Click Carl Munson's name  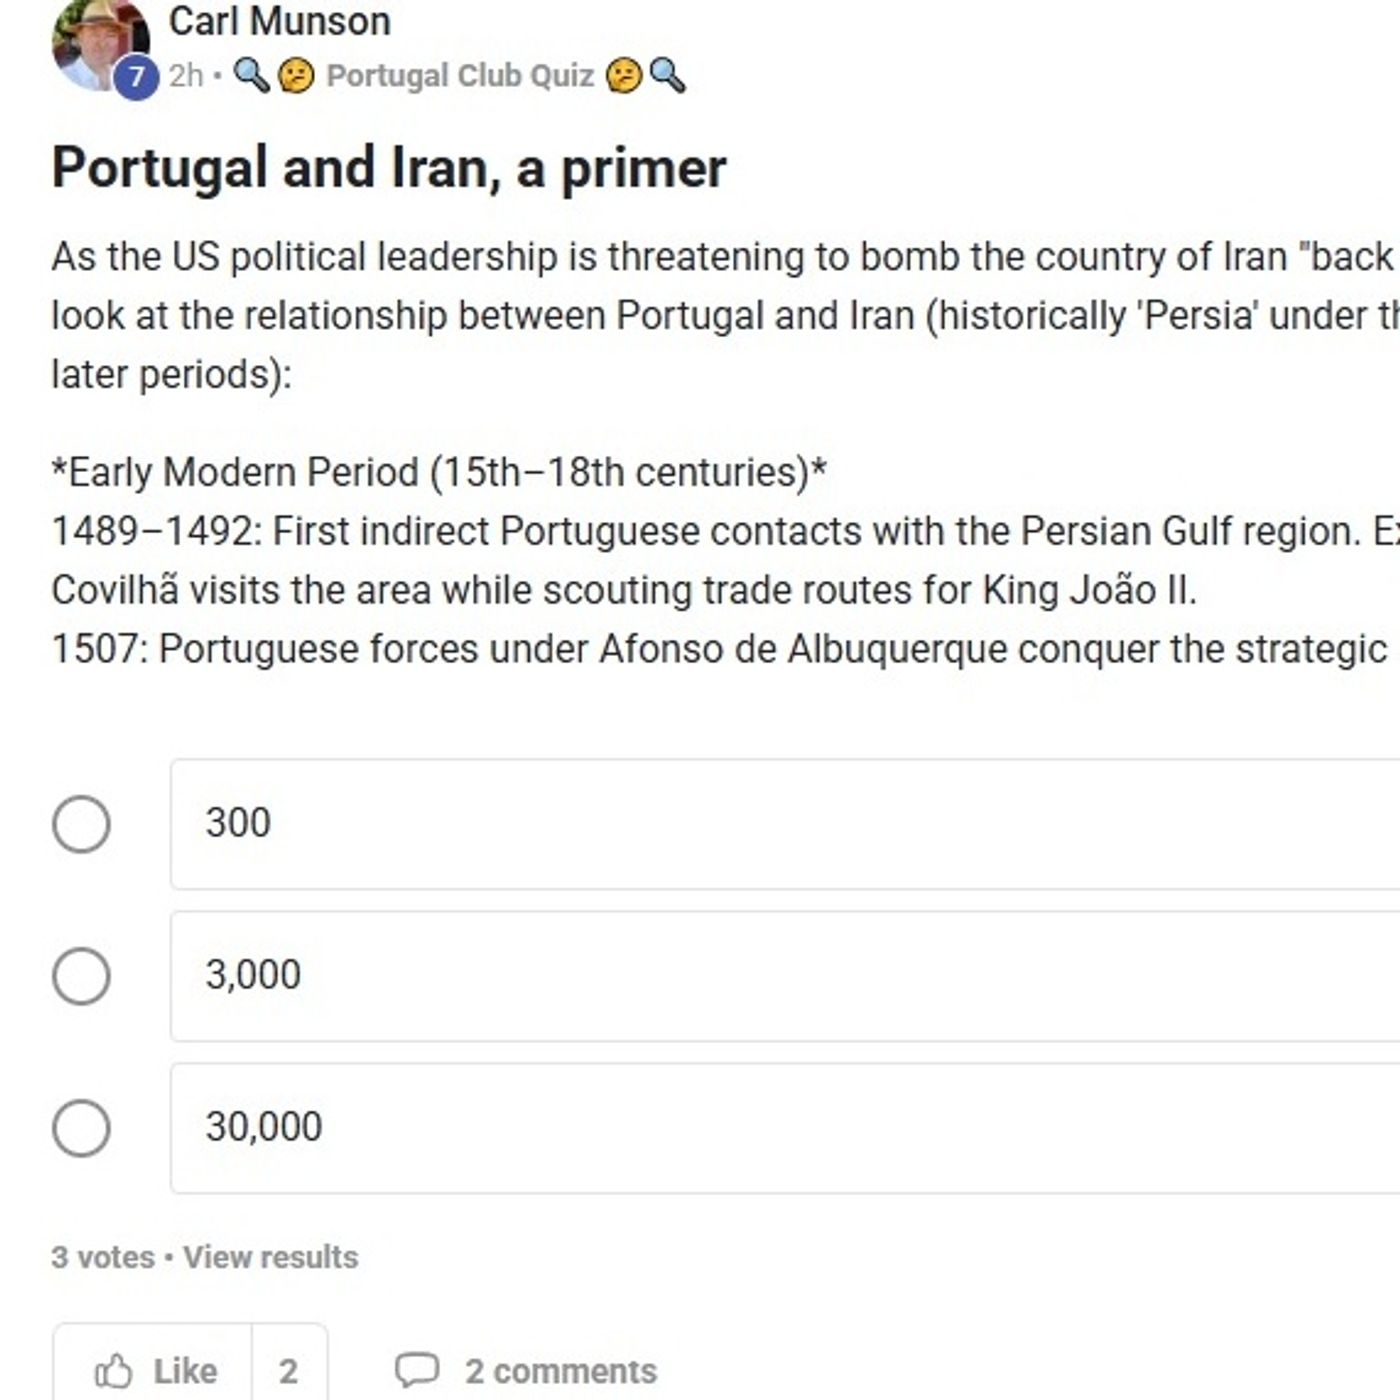(280, 19)
